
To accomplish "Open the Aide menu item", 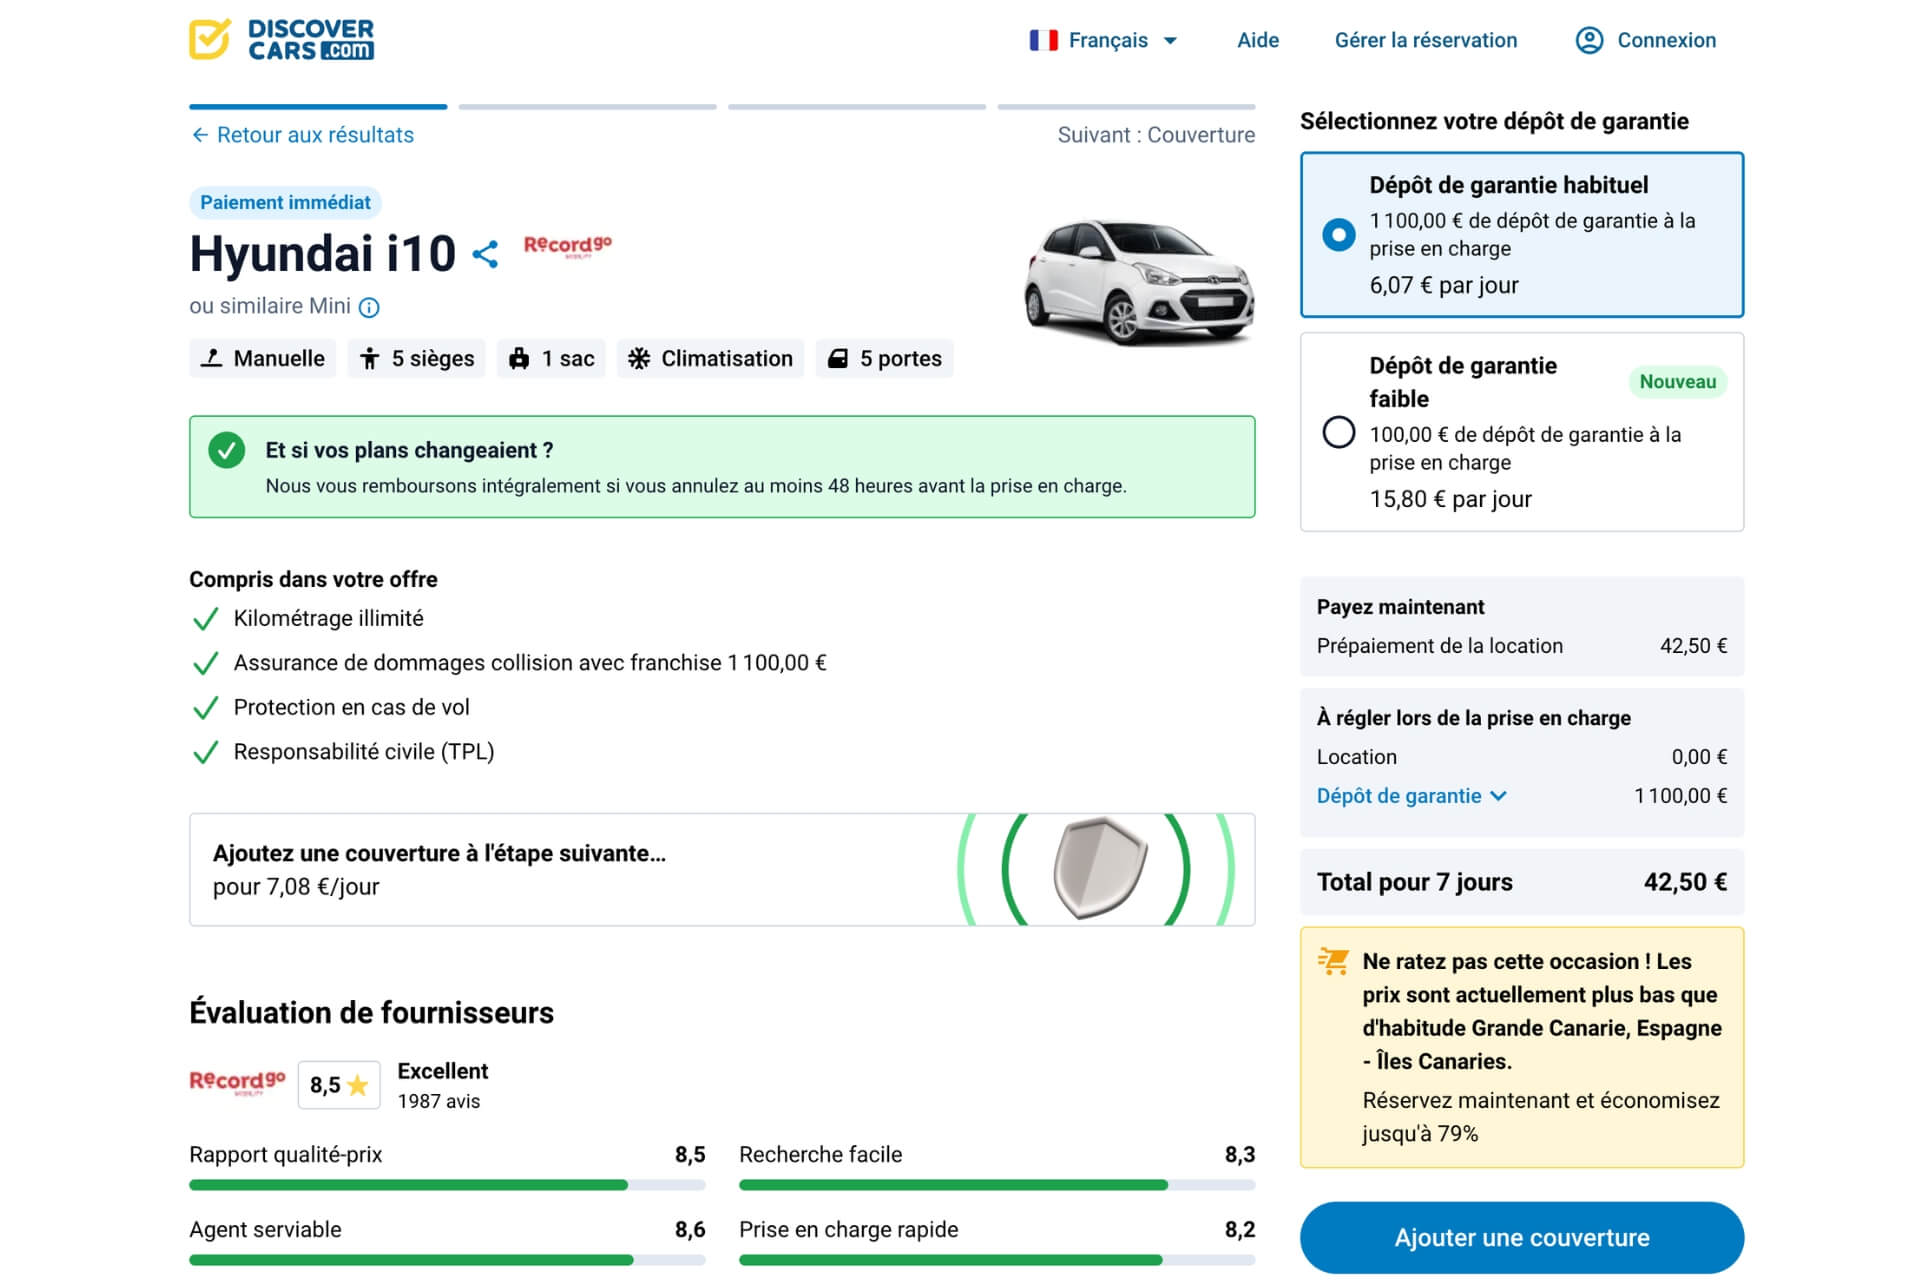I will point(1257,40).
